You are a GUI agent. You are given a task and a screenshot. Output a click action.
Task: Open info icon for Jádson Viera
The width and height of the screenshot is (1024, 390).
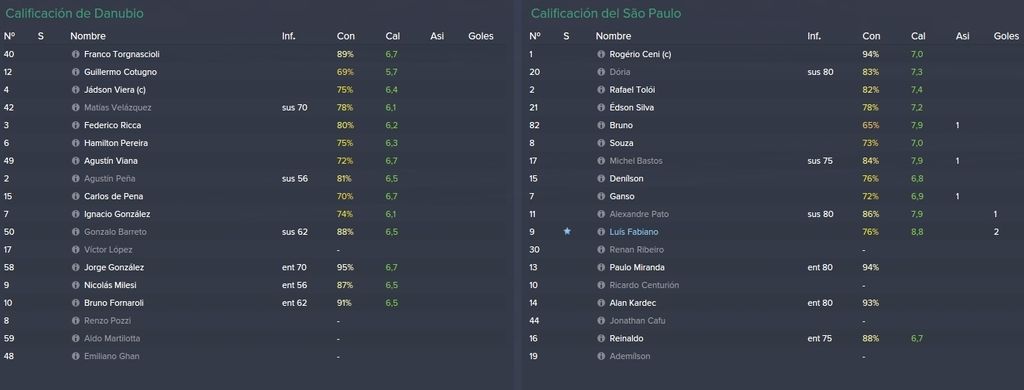(x=75, y=89)
